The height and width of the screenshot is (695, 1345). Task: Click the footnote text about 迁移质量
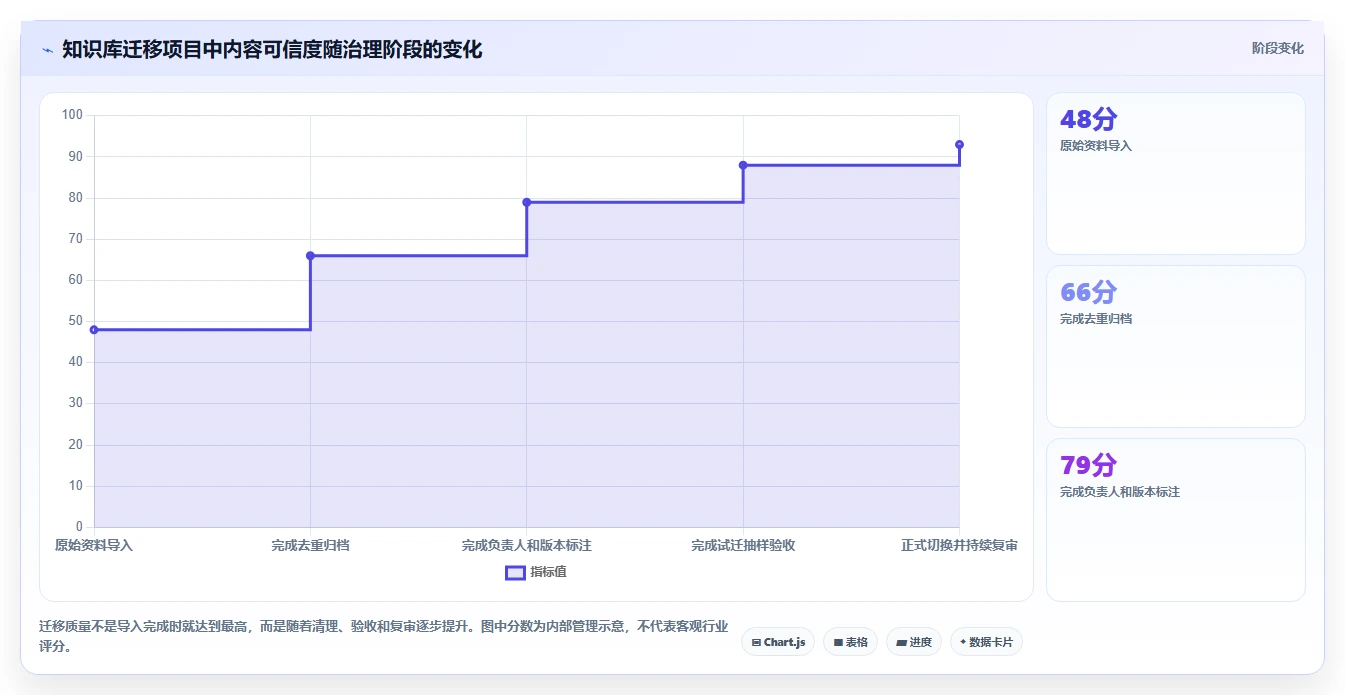384,635
